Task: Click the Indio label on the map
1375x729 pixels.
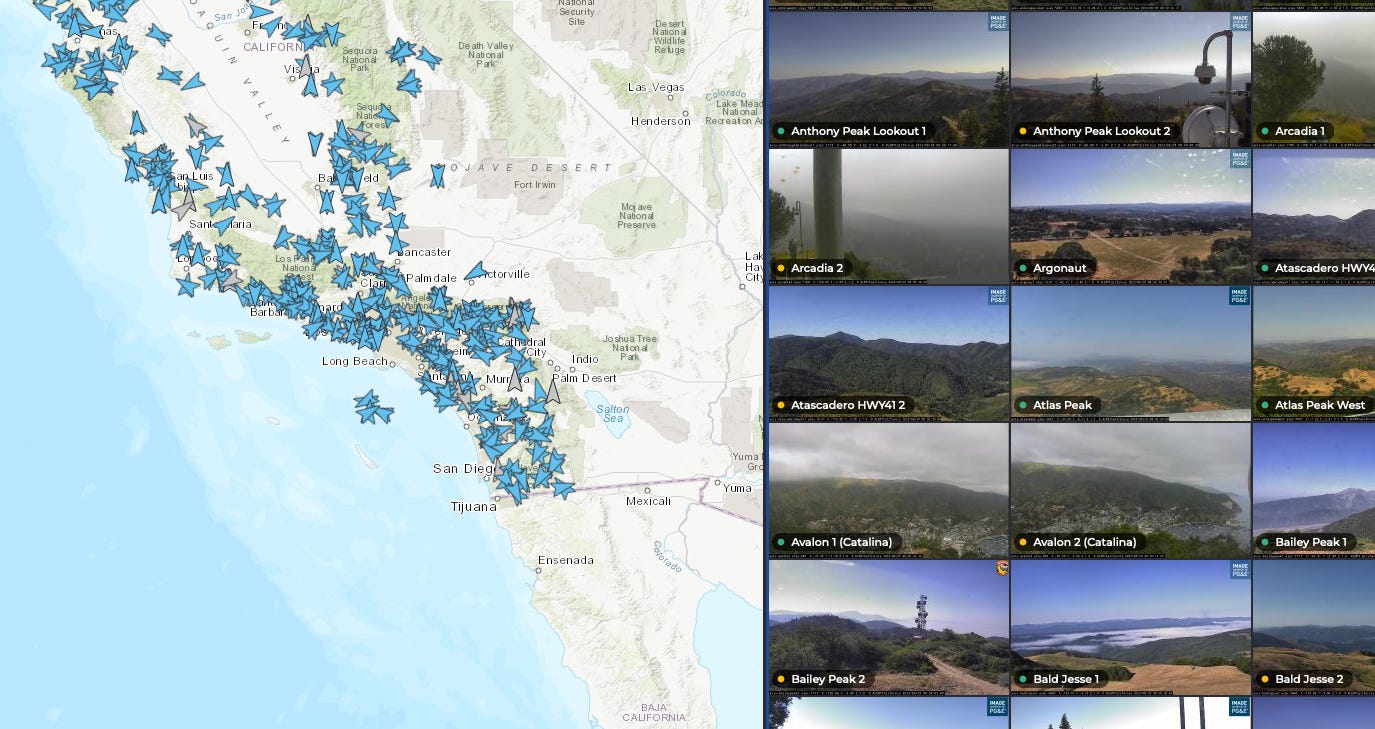Action: (x=585, y=359)
